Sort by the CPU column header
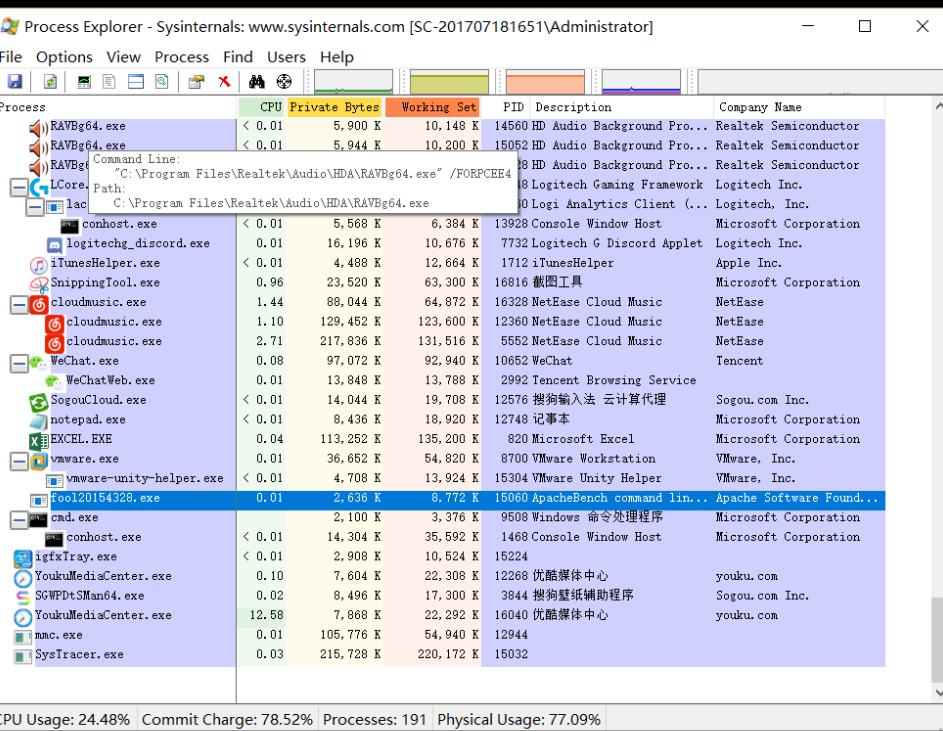 pos(262,107)
